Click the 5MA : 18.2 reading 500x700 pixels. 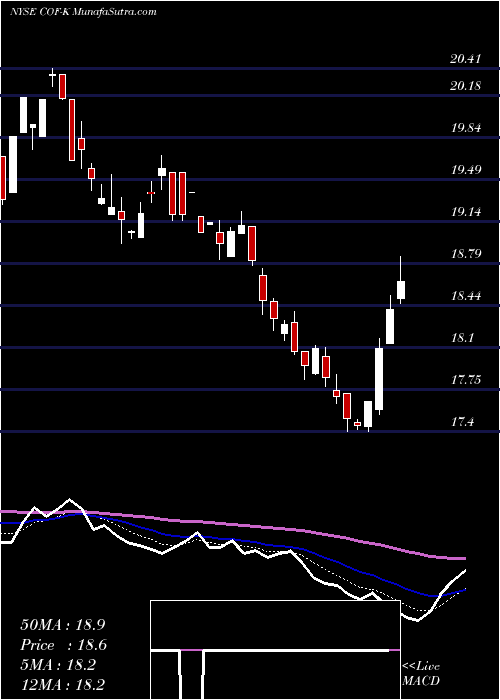58,665
